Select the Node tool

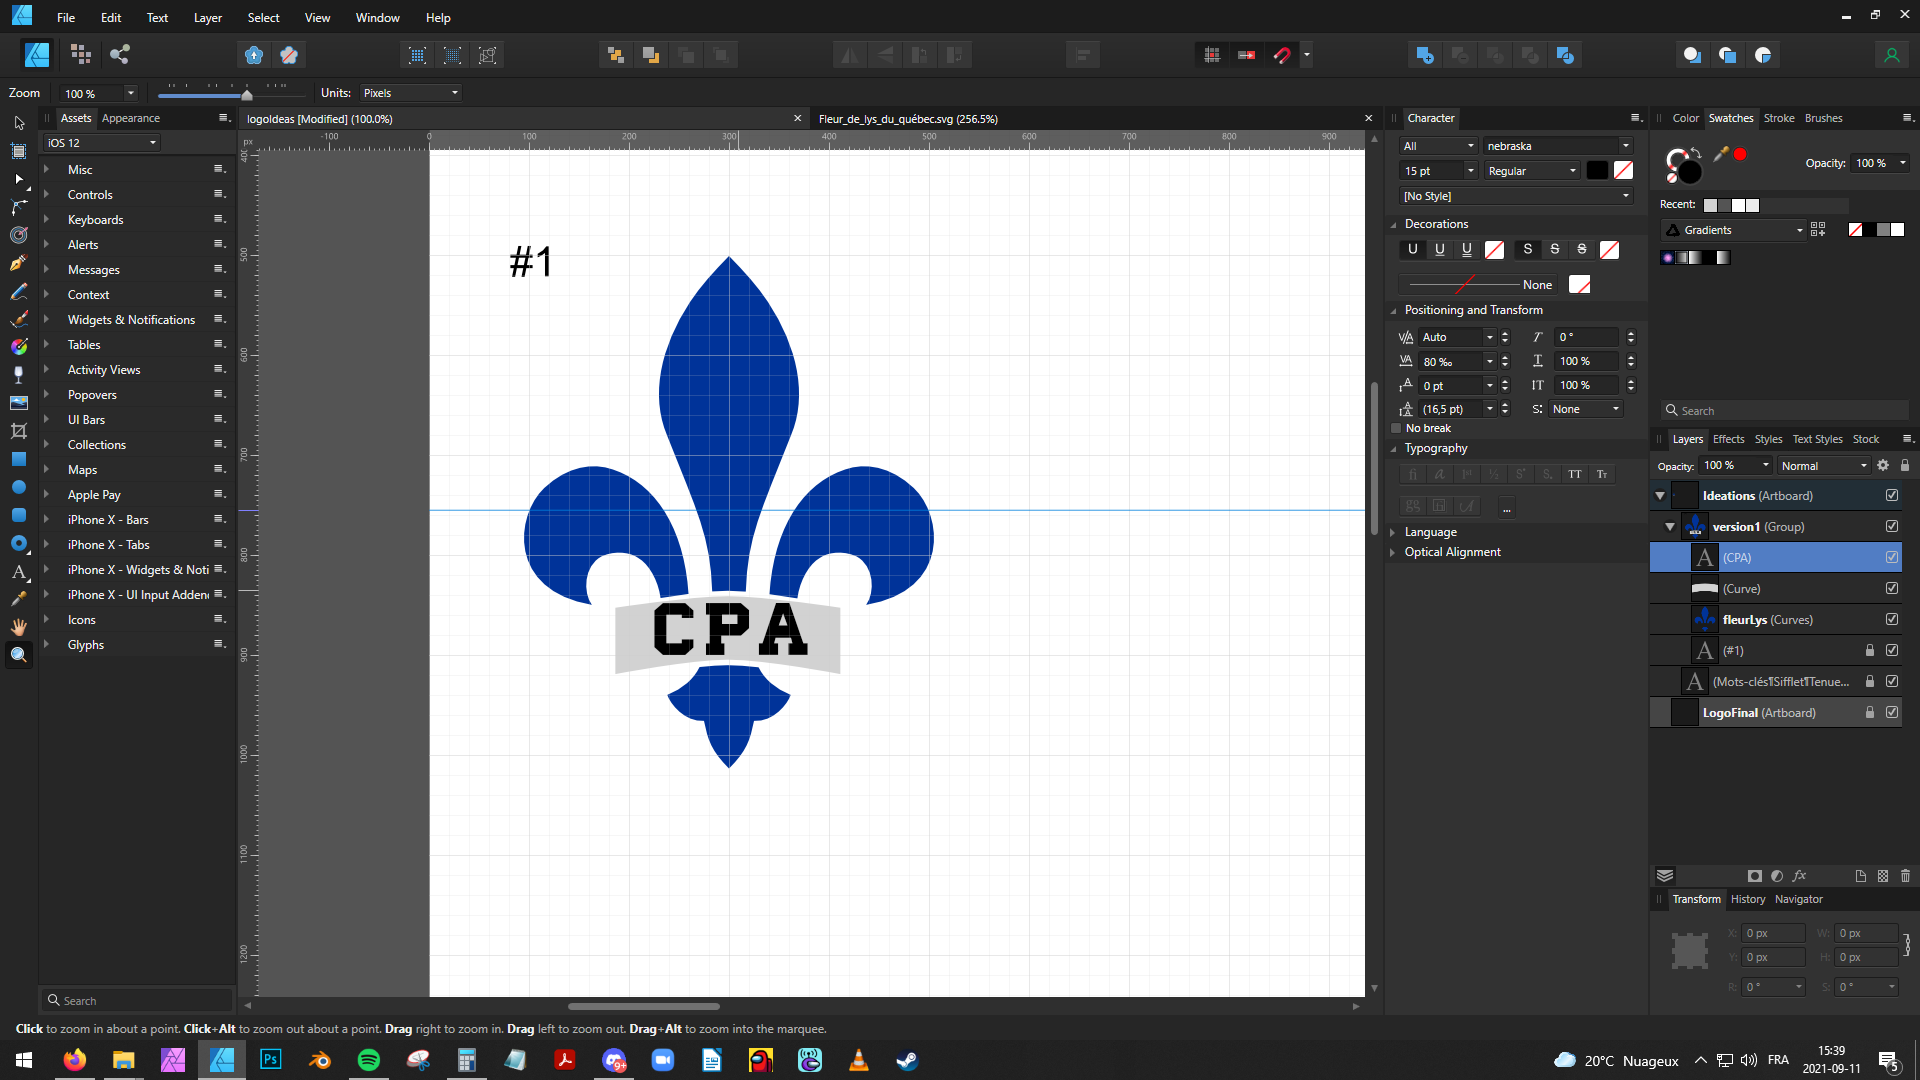point(18,180)
